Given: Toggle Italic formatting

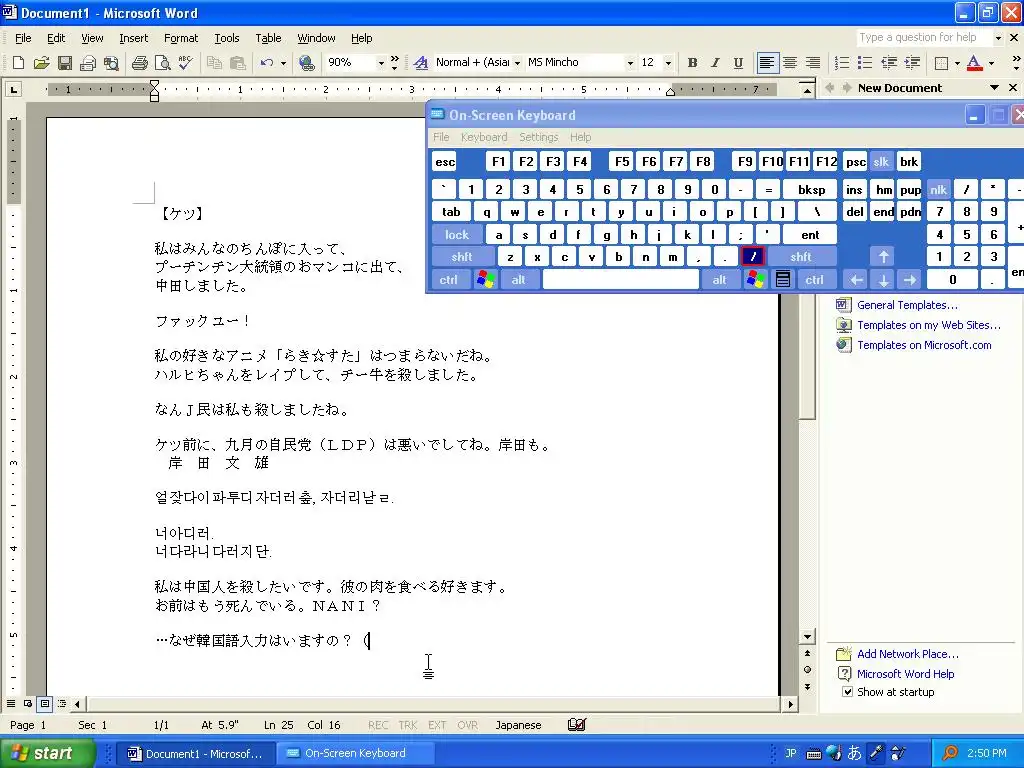Looking at the screenshot, I should (715, 63).
